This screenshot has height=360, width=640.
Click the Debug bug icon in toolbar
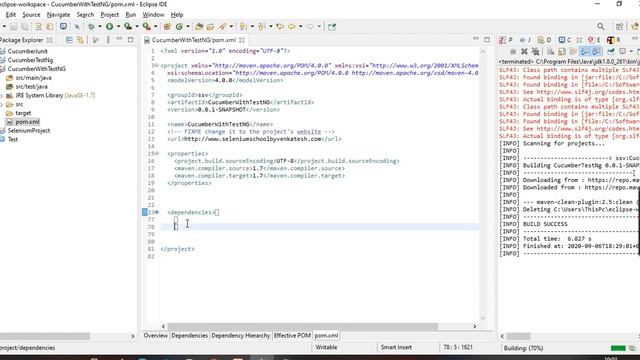91,27
